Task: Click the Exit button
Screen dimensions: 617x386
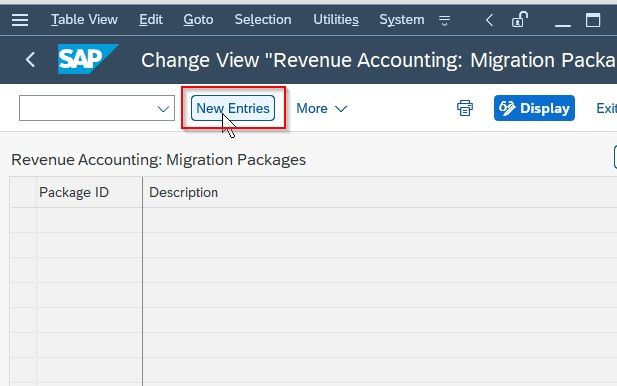Action: (606, 108)
